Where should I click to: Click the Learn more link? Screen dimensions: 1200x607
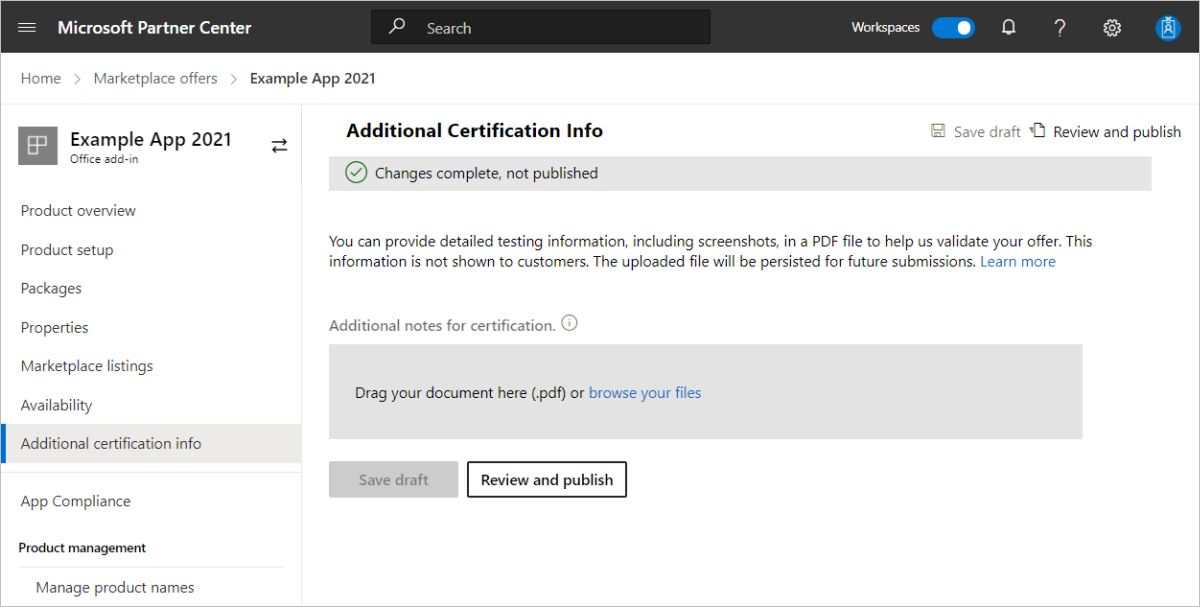click(1017, 262)
